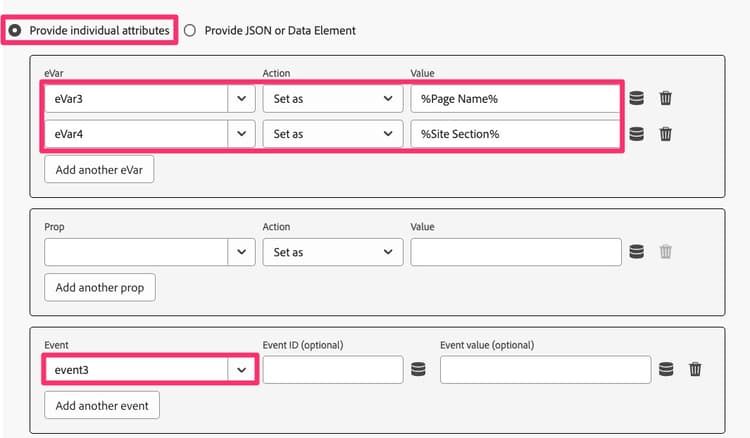The image size is (750, 438).
Task: Expand the eVar4 dropdown
Action: [x=241, y=133]
